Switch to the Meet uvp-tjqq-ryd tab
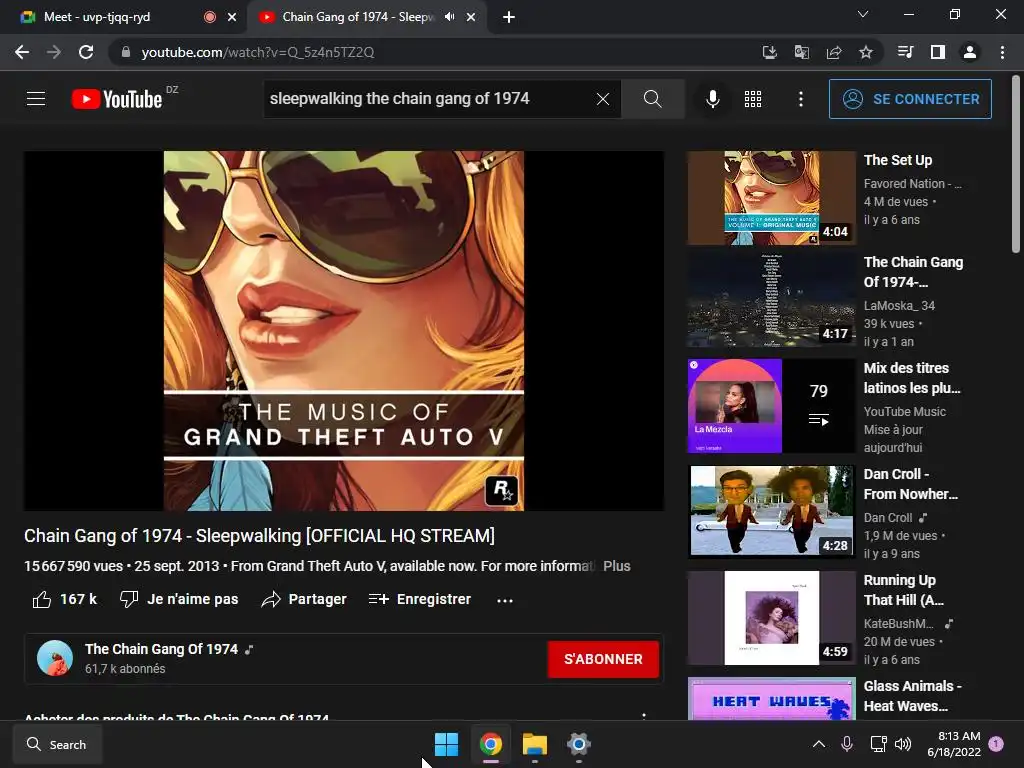 tap(111, 17)
